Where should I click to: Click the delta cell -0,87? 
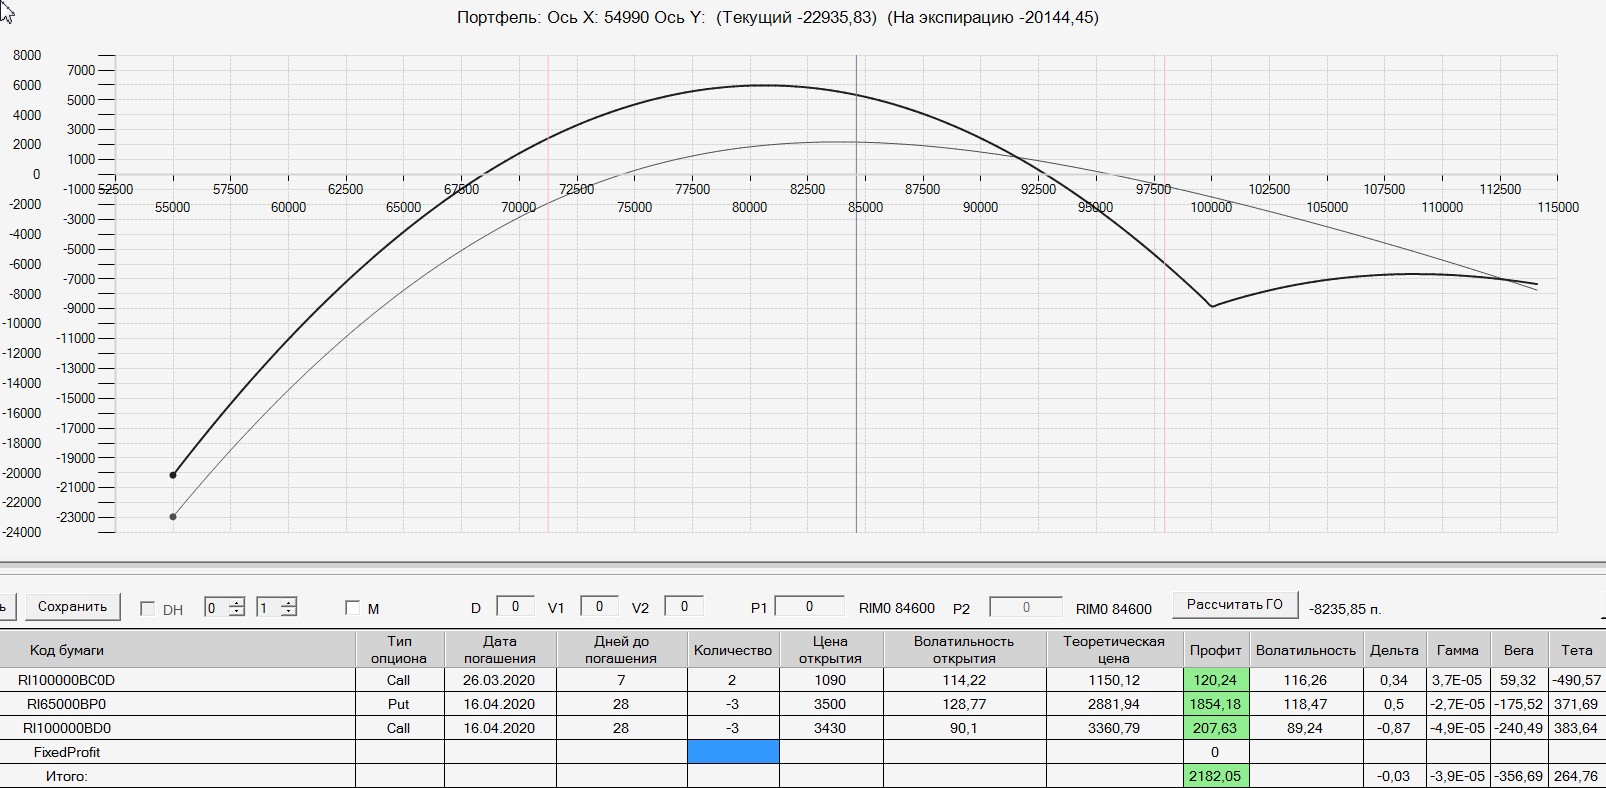click(1394, 728)
